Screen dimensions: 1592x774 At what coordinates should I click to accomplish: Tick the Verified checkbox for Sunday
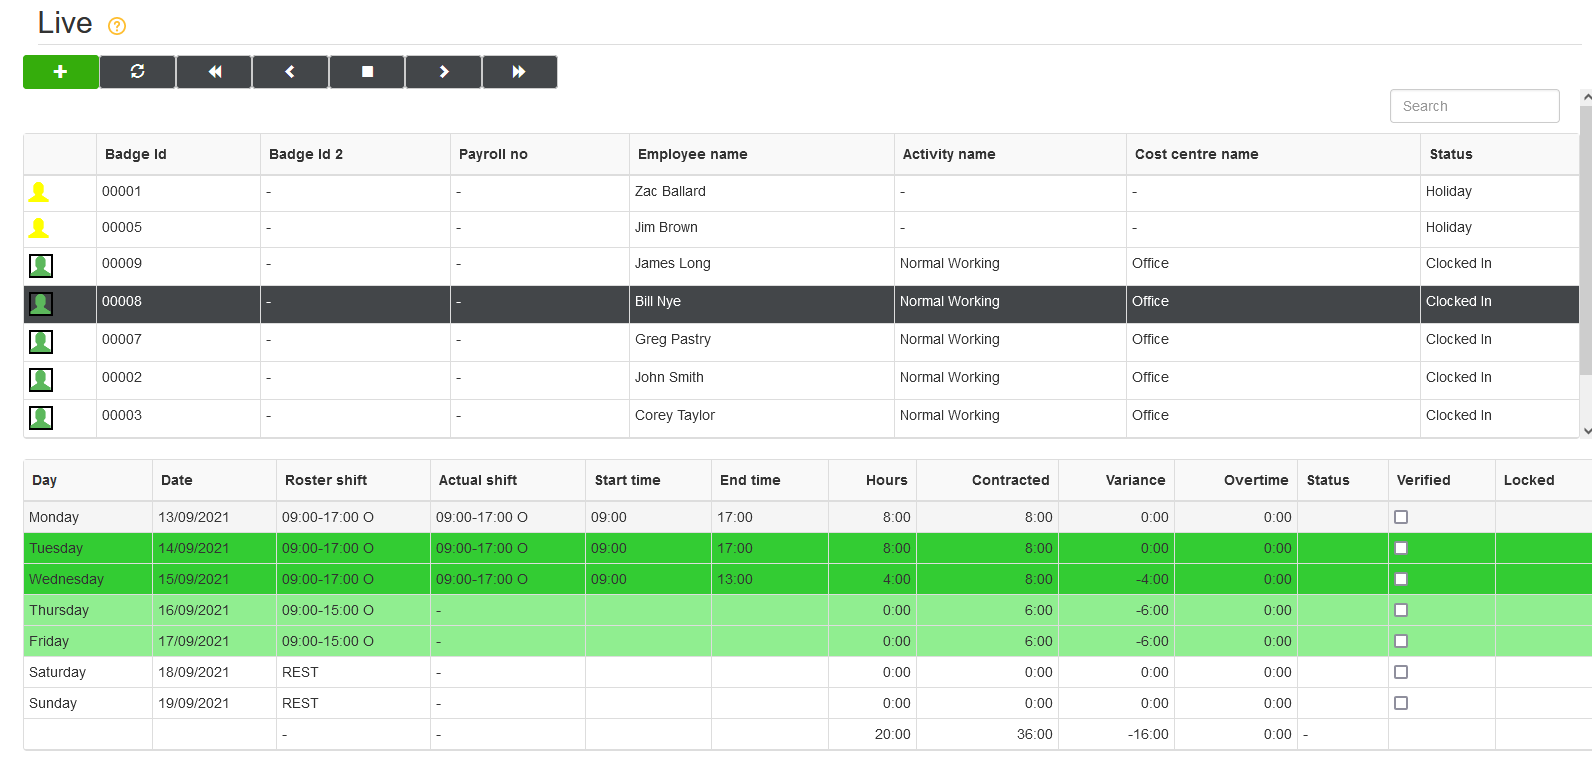tap(1401, 703)
